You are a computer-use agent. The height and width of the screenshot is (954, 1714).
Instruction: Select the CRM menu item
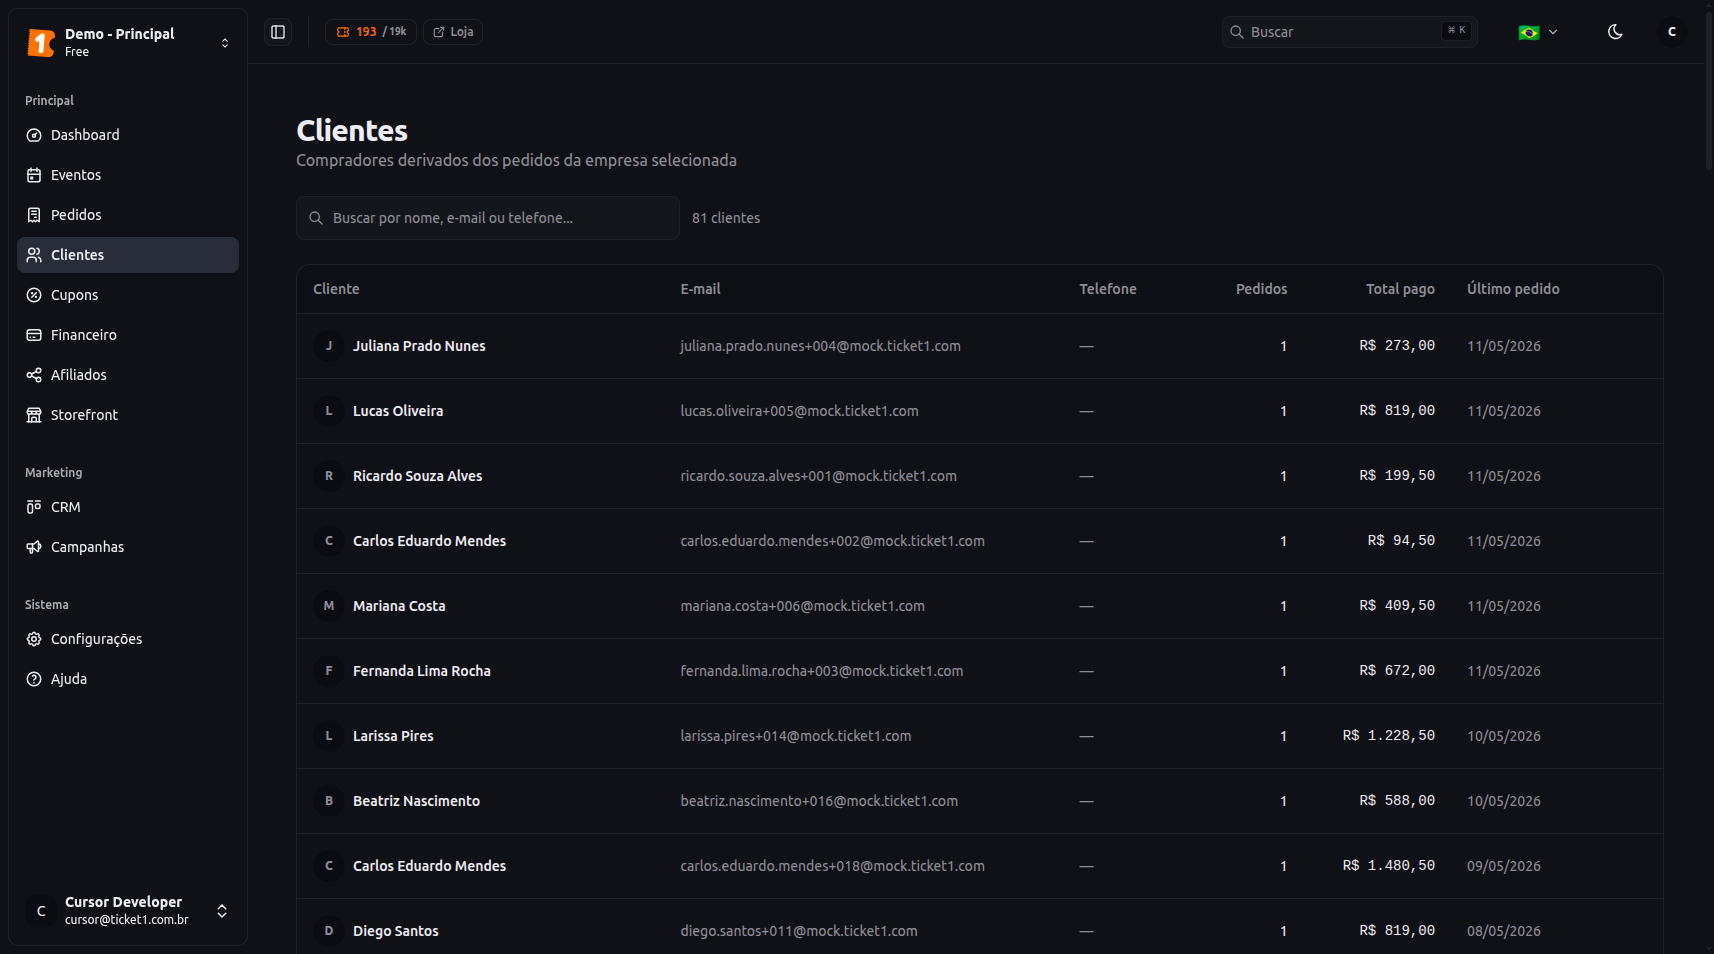pos(128,507)
